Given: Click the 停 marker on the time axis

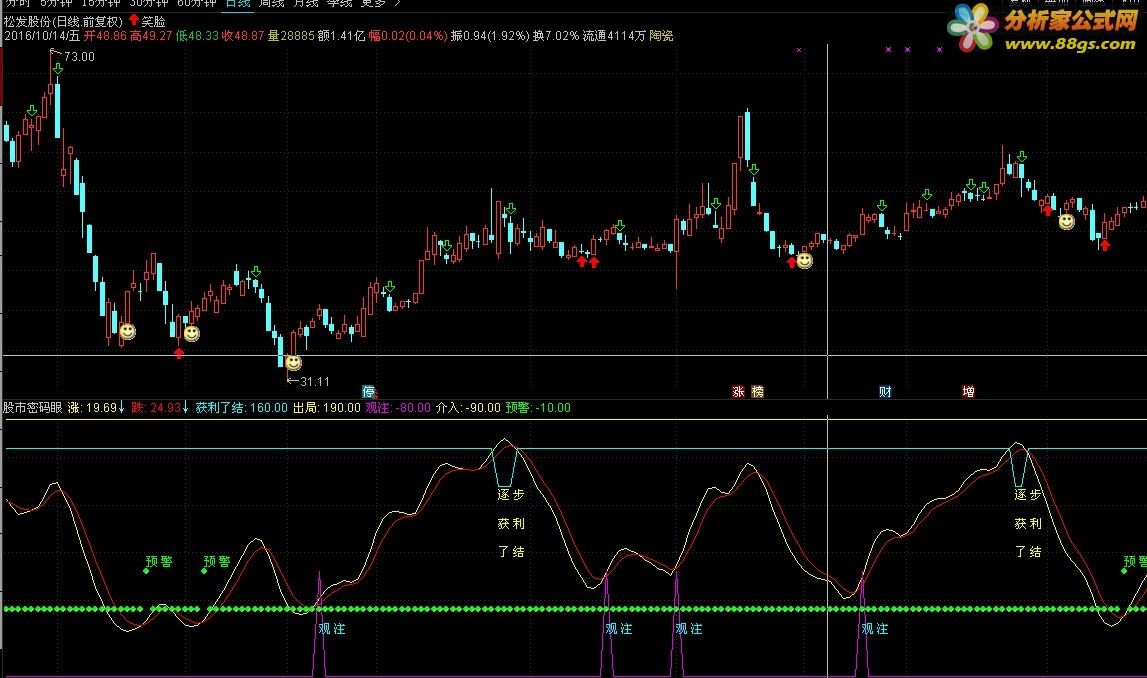Looking at the screenshot, I should pos(369,392).
